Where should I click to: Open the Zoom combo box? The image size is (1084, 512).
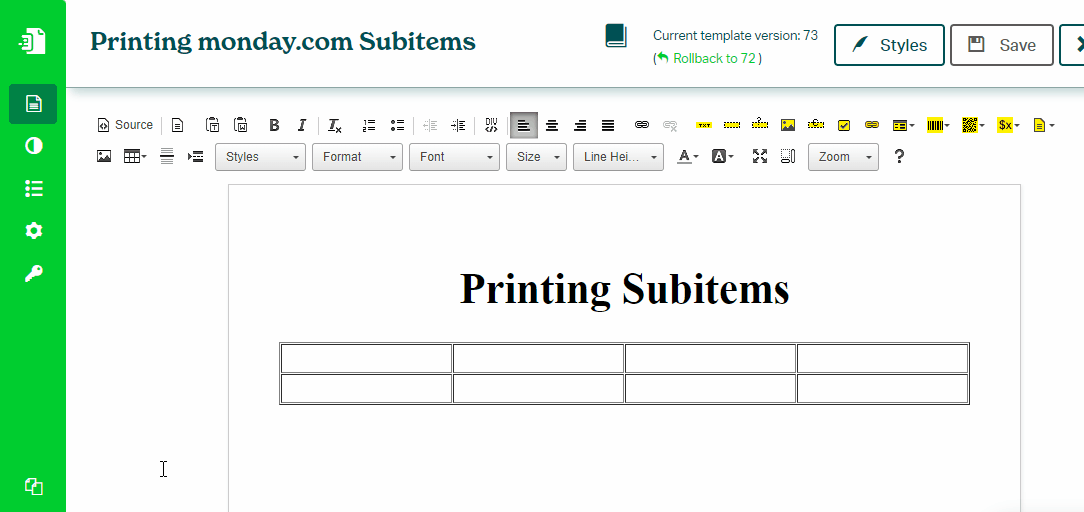click(843, 157)
